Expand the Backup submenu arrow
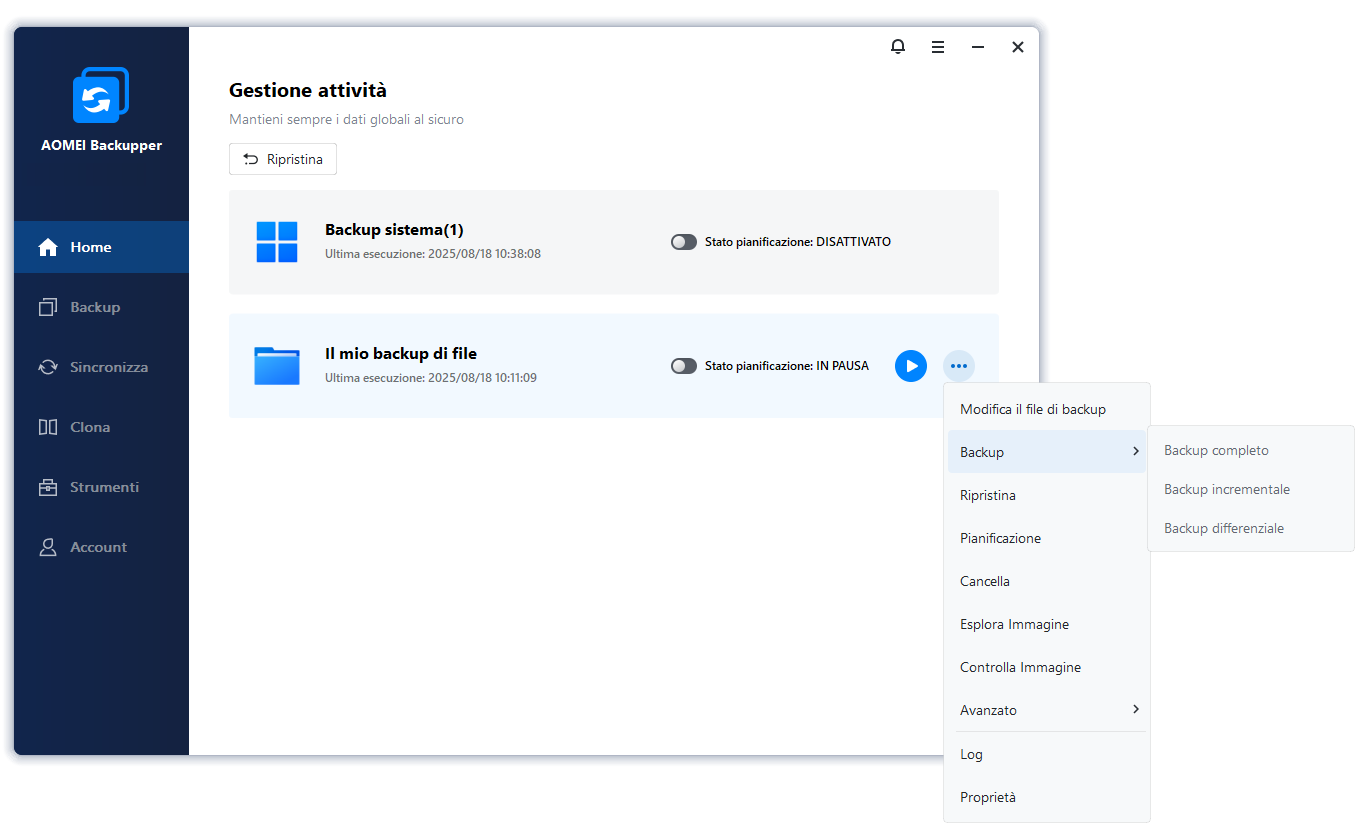Screen dimensions: 1365x839 tap(1136, 452)
